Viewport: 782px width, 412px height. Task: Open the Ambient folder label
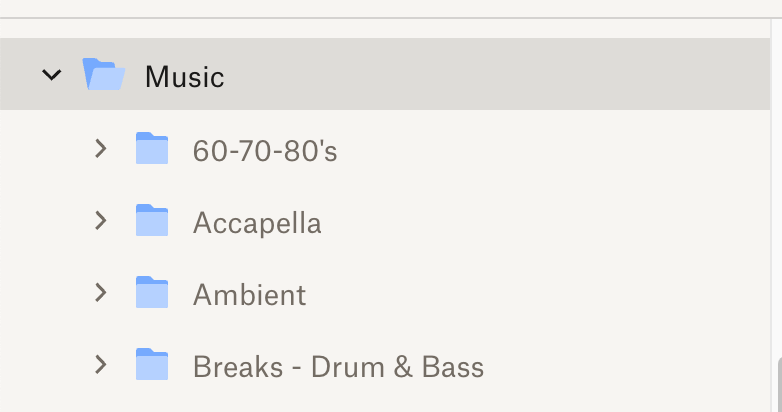click(x=249, y=295)
